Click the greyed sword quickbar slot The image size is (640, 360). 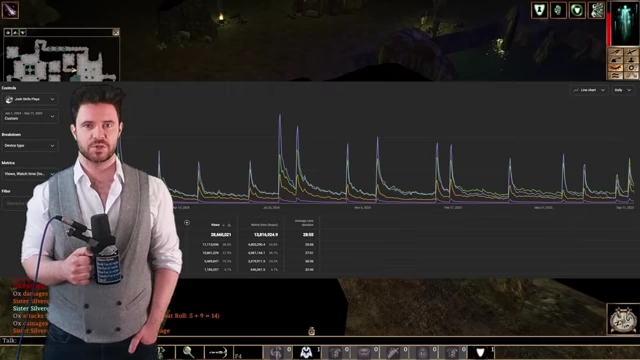393,352
